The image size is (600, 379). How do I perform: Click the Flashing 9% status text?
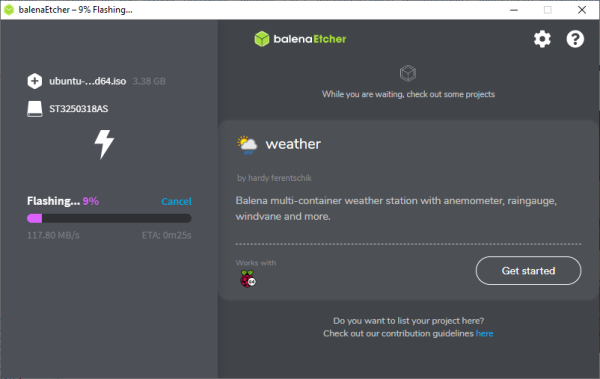63,201
